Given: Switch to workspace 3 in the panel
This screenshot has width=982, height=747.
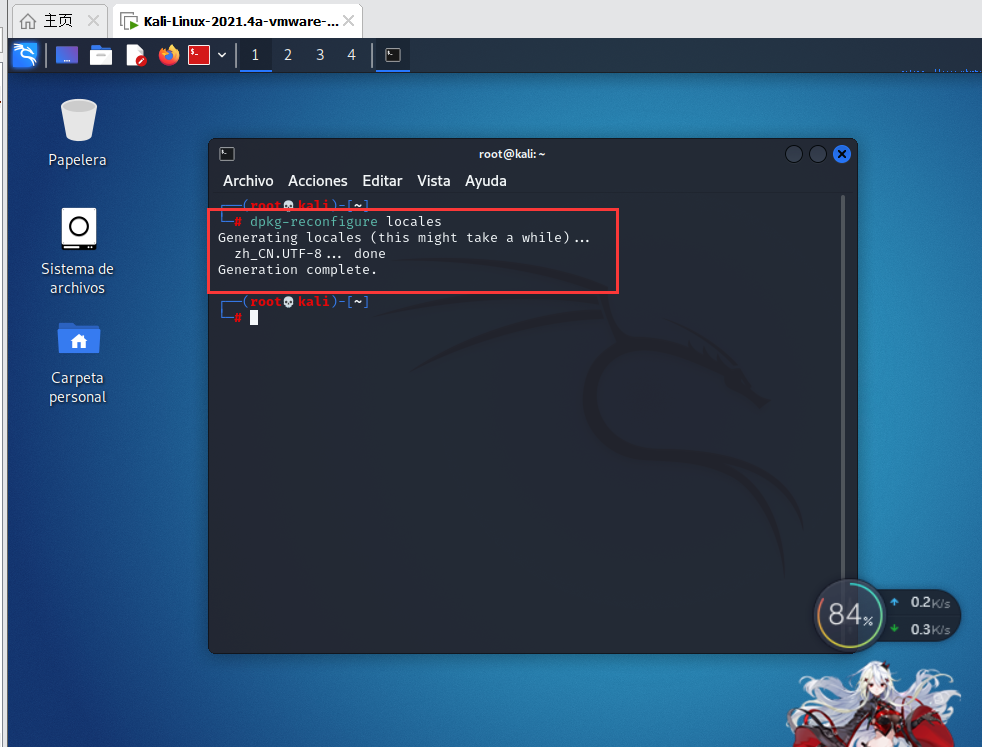Looking at the screenshot, I should [319, 55].
